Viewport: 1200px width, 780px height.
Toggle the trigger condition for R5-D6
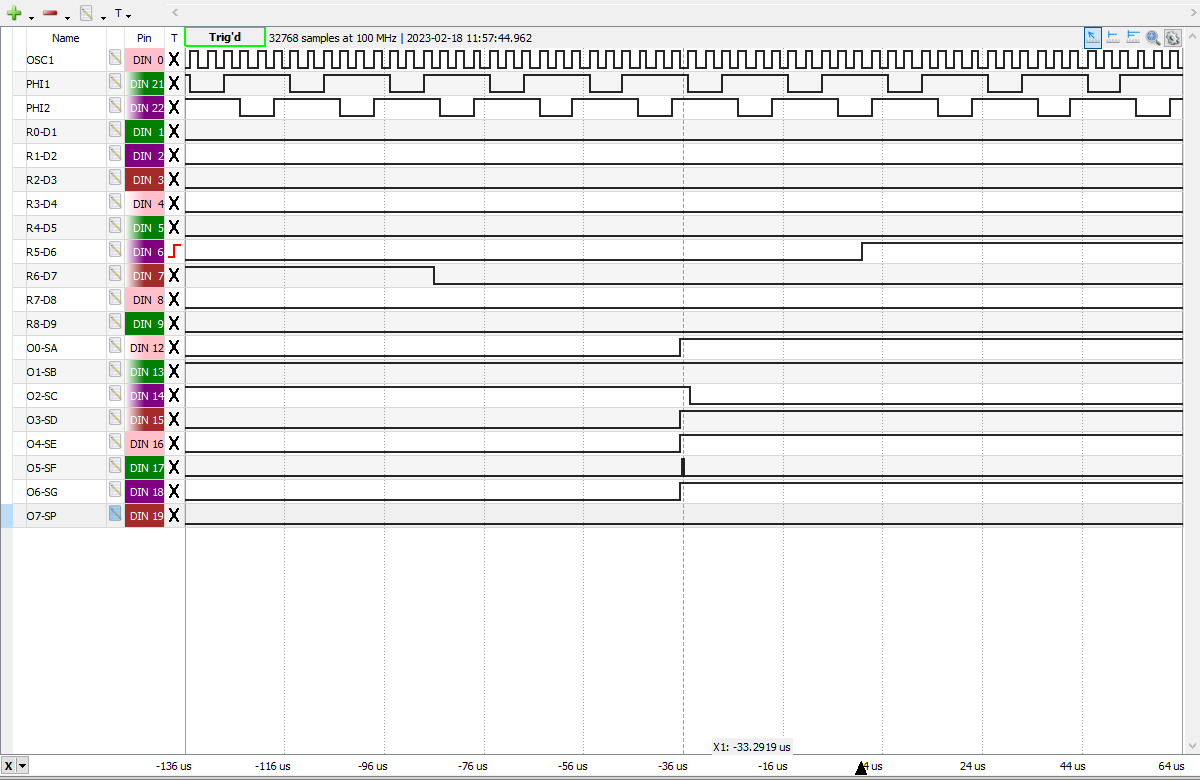(x=174, y=251)
